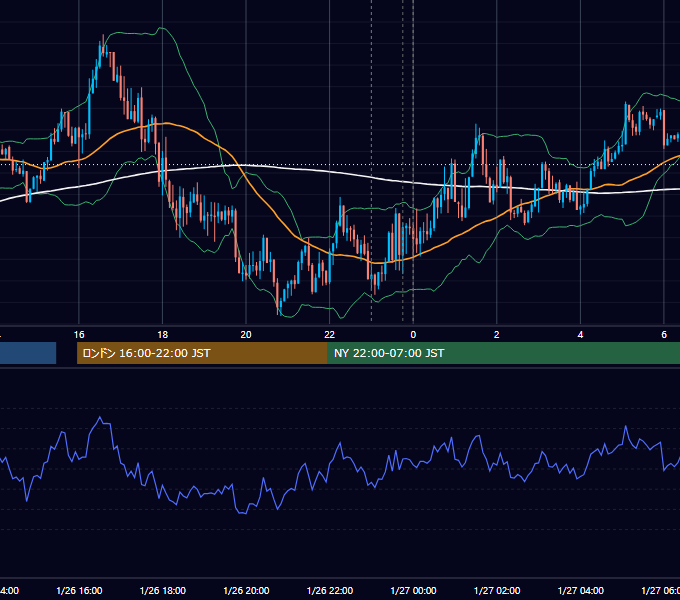Click the "16" hour label on price chart axis

[79, 335]
